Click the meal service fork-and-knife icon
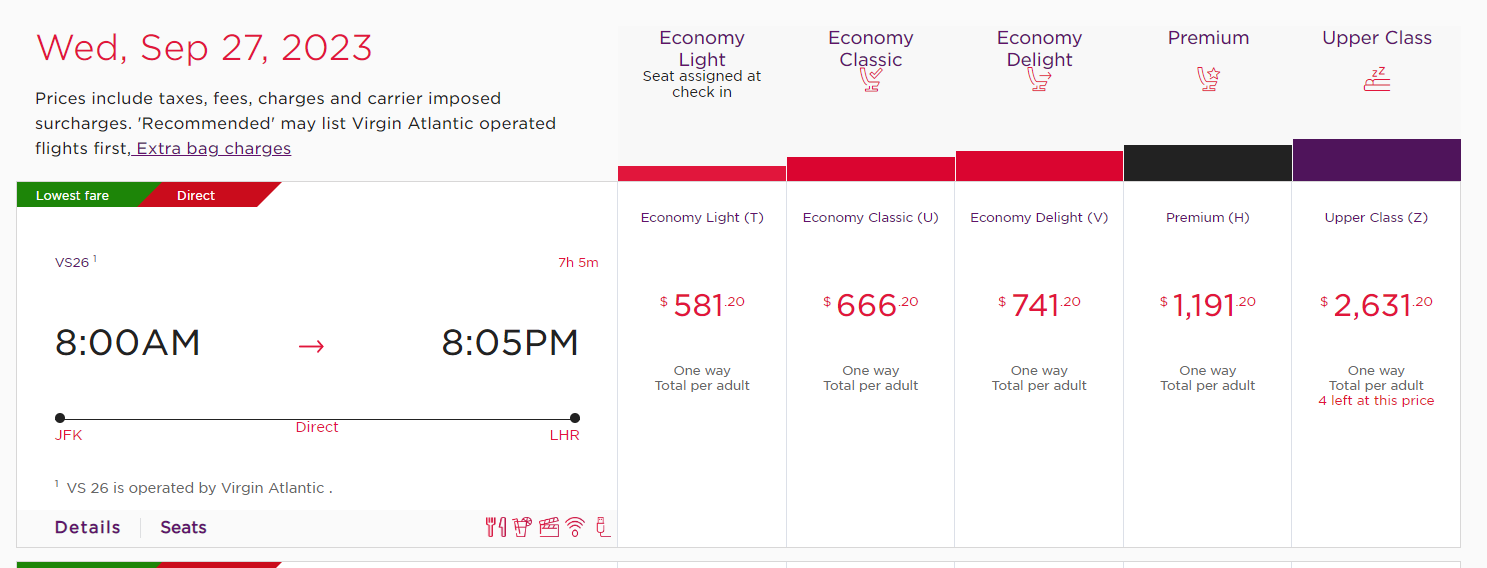Screen dimensions: 1487x568 [496, 527]
